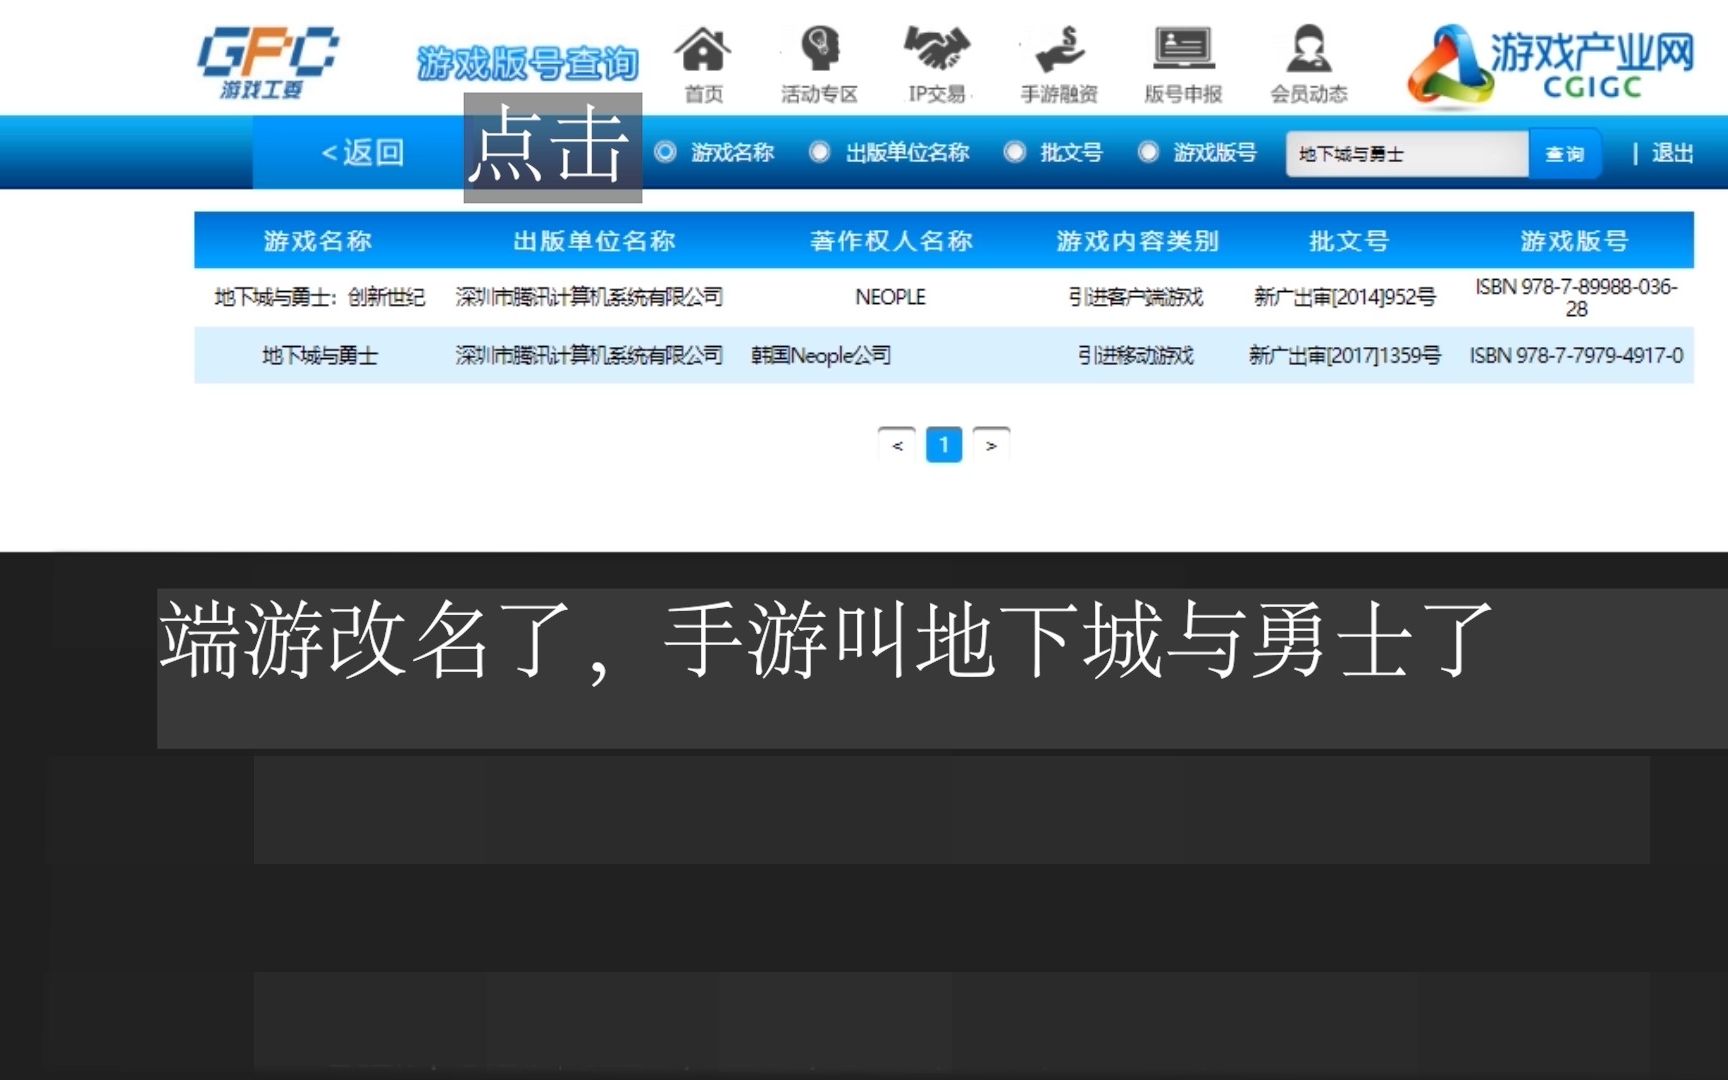The width and height of the screenshot is (1728, 1080).
Task: Click publisher cell in 引进移动游戏 row
Action: tap(589, 355)
